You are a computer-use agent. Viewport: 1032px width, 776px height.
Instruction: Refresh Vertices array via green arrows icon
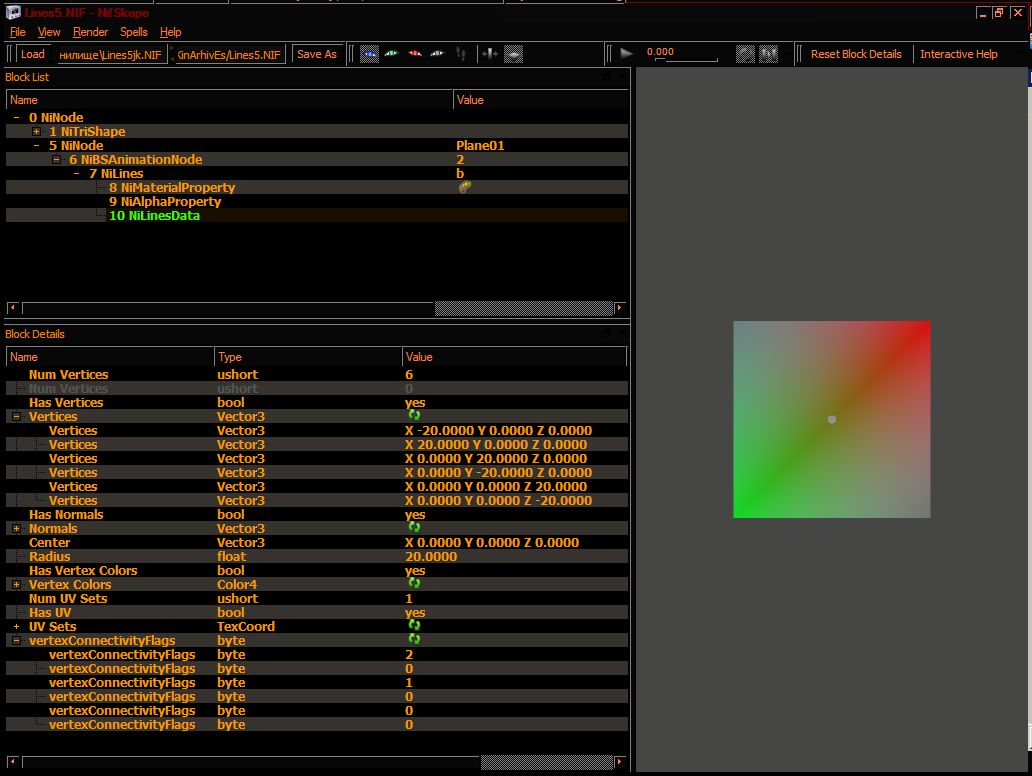click(x=414, y=415)
